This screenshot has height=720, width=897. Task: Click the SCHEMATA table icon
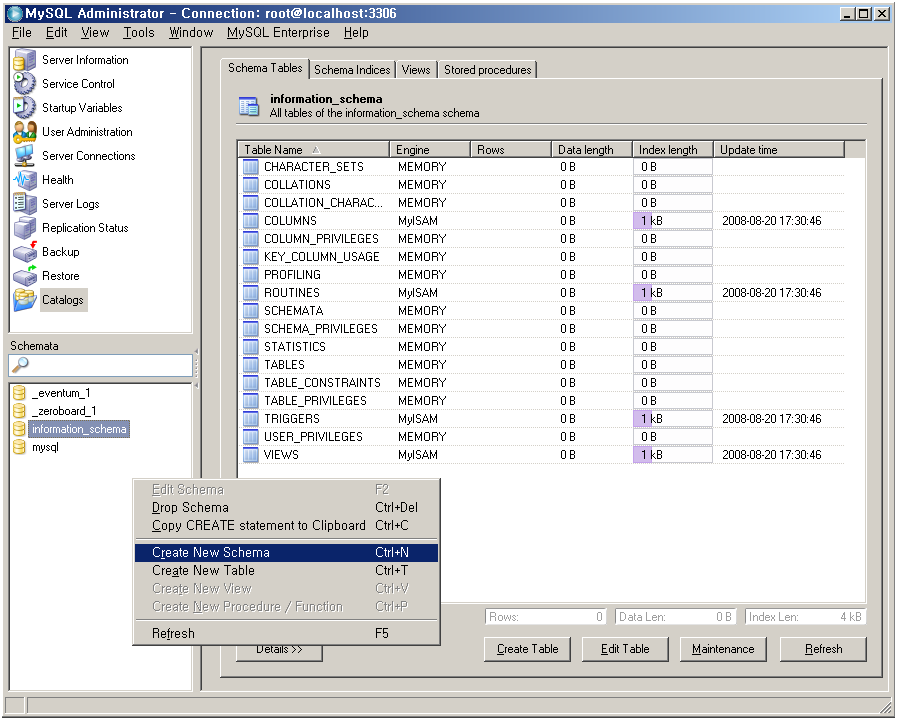pos(251,311)
